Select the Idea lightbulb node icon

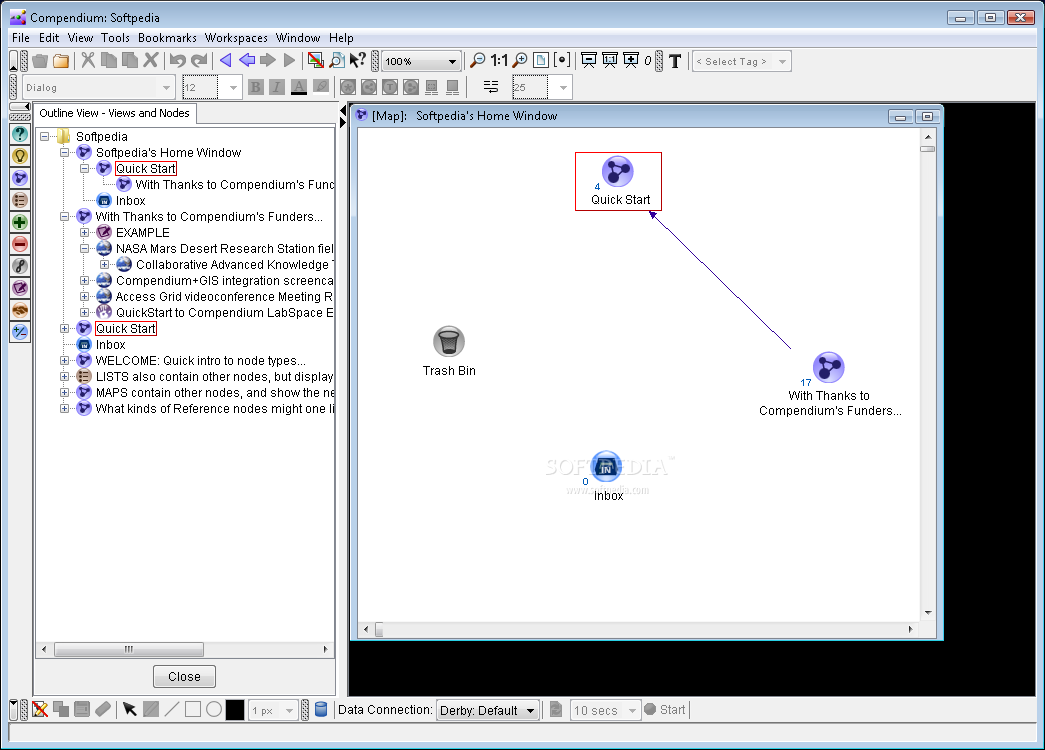tap(20, 157)
